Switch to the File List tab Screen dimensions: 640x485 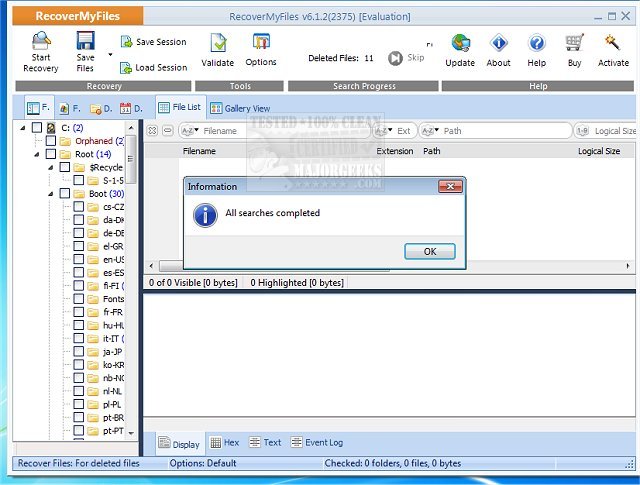pyautogui.click(x=180, y=107)
